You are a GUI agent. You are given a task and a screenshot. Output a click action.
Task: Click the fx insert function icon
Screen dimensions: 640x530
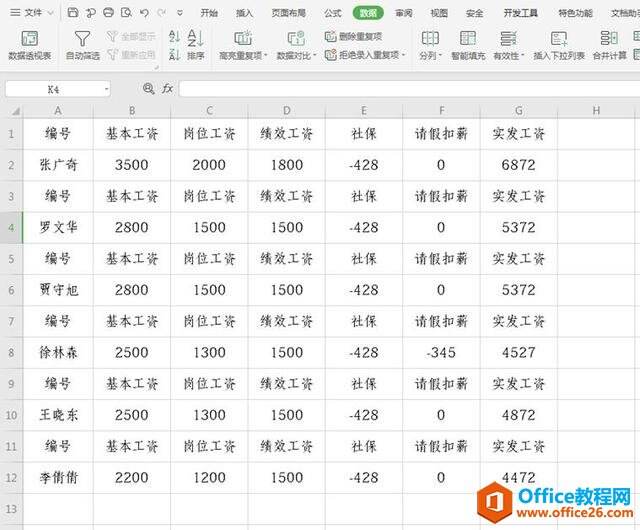pyautogui.click(x=167, y=89)
